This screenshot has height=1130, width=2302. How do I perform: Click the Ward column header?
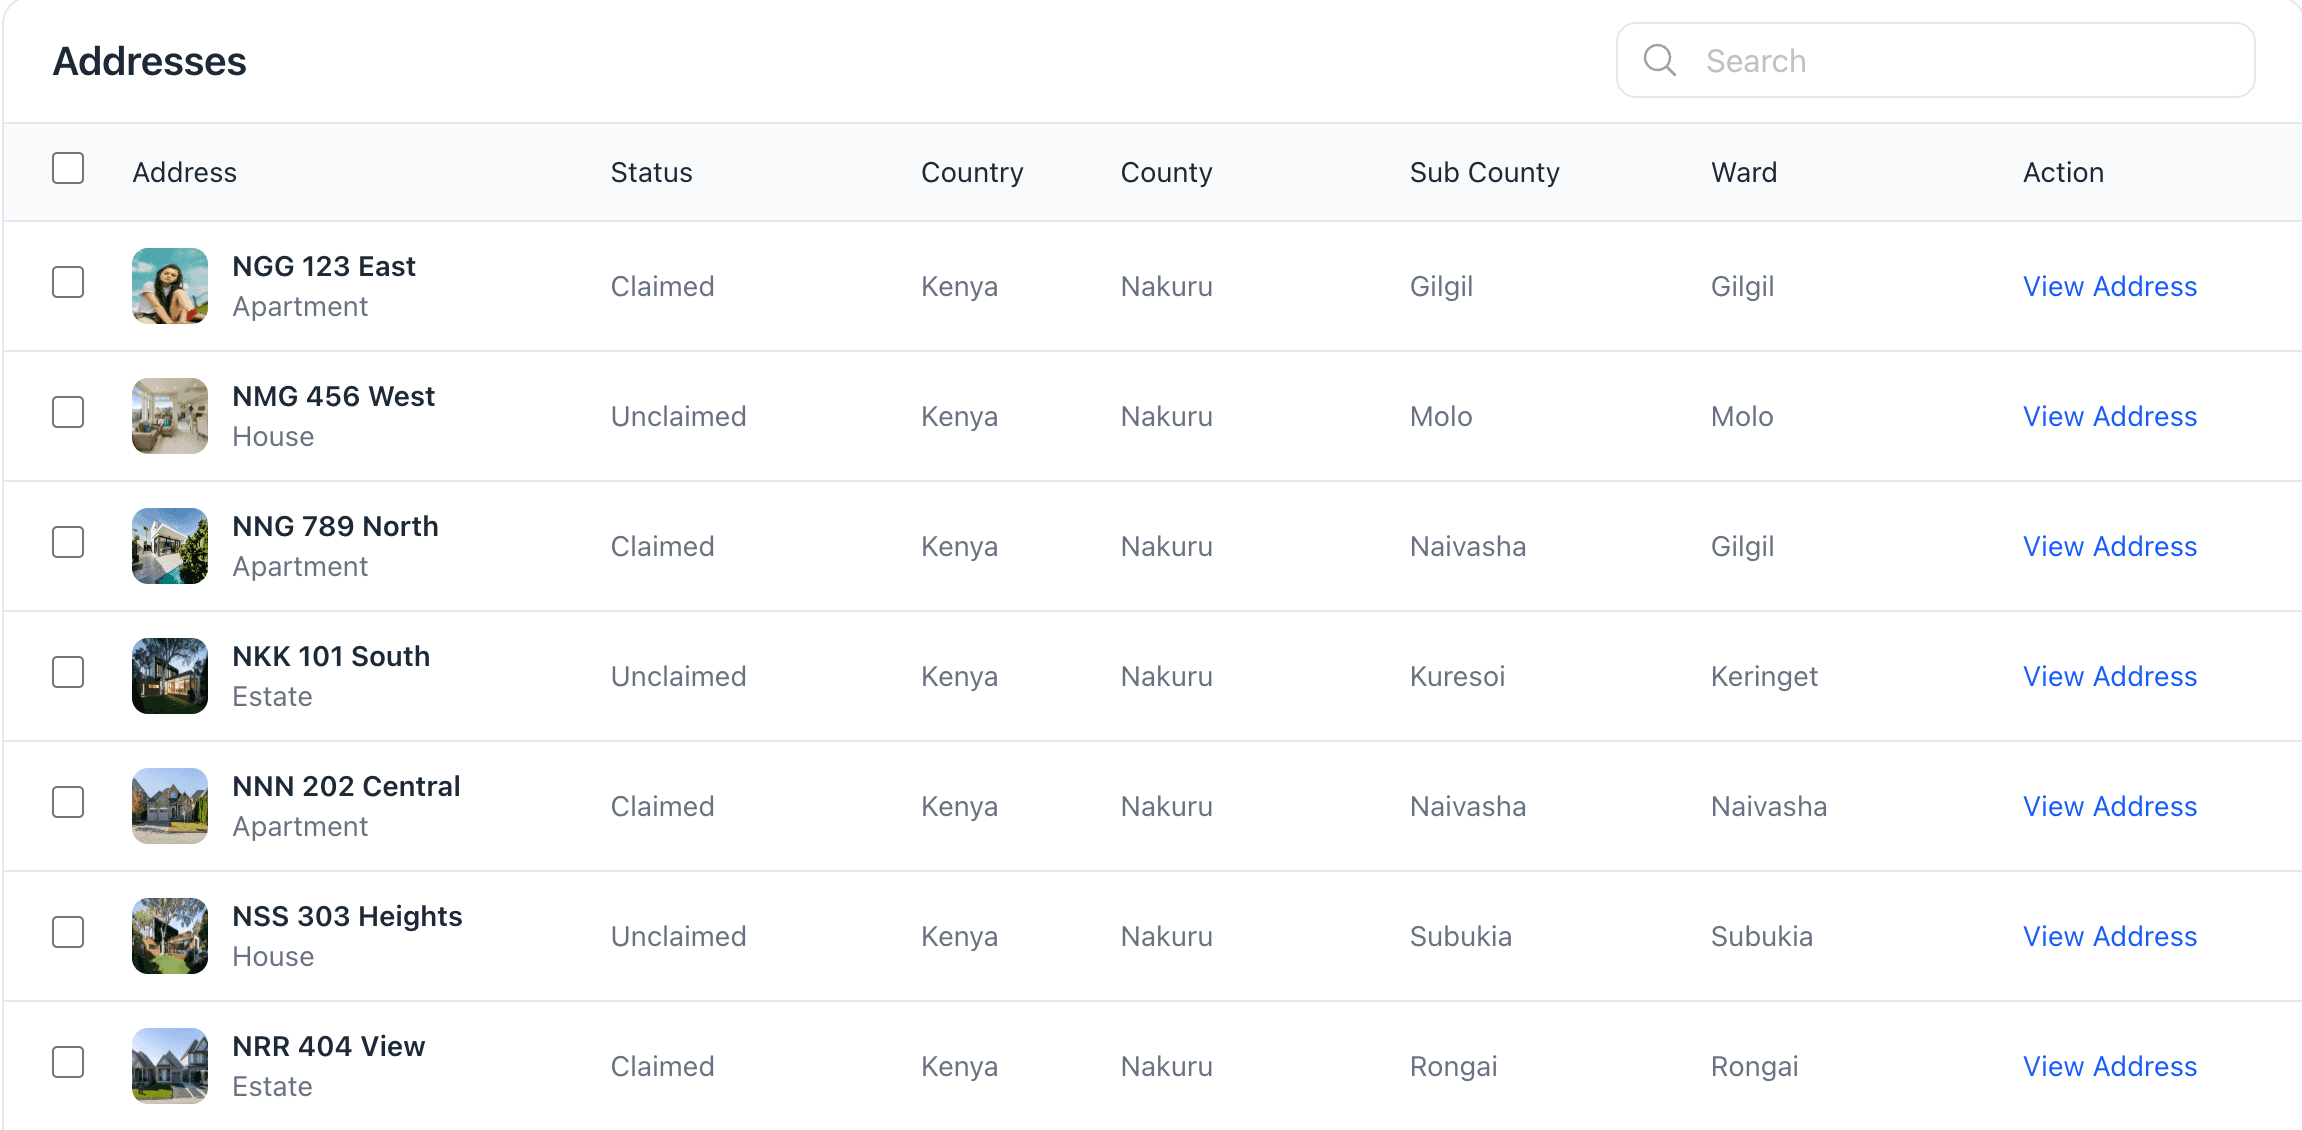coord(1744,173)
